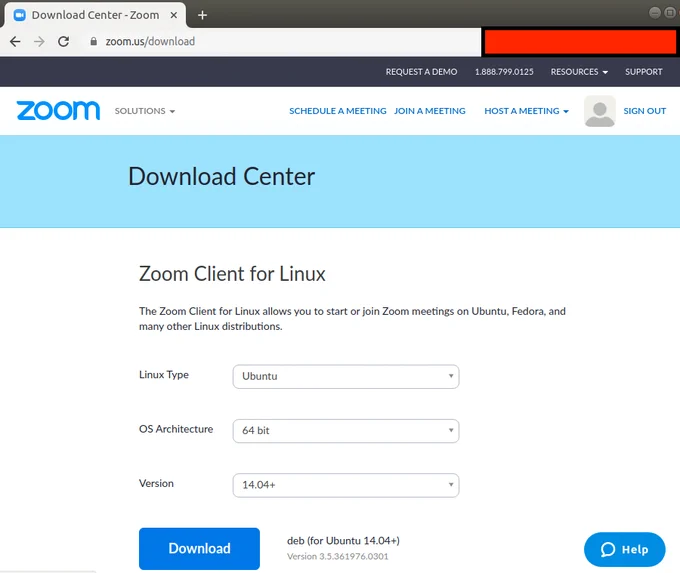
Task: Click SIGN OUT
Action: (x=644, y=111)
